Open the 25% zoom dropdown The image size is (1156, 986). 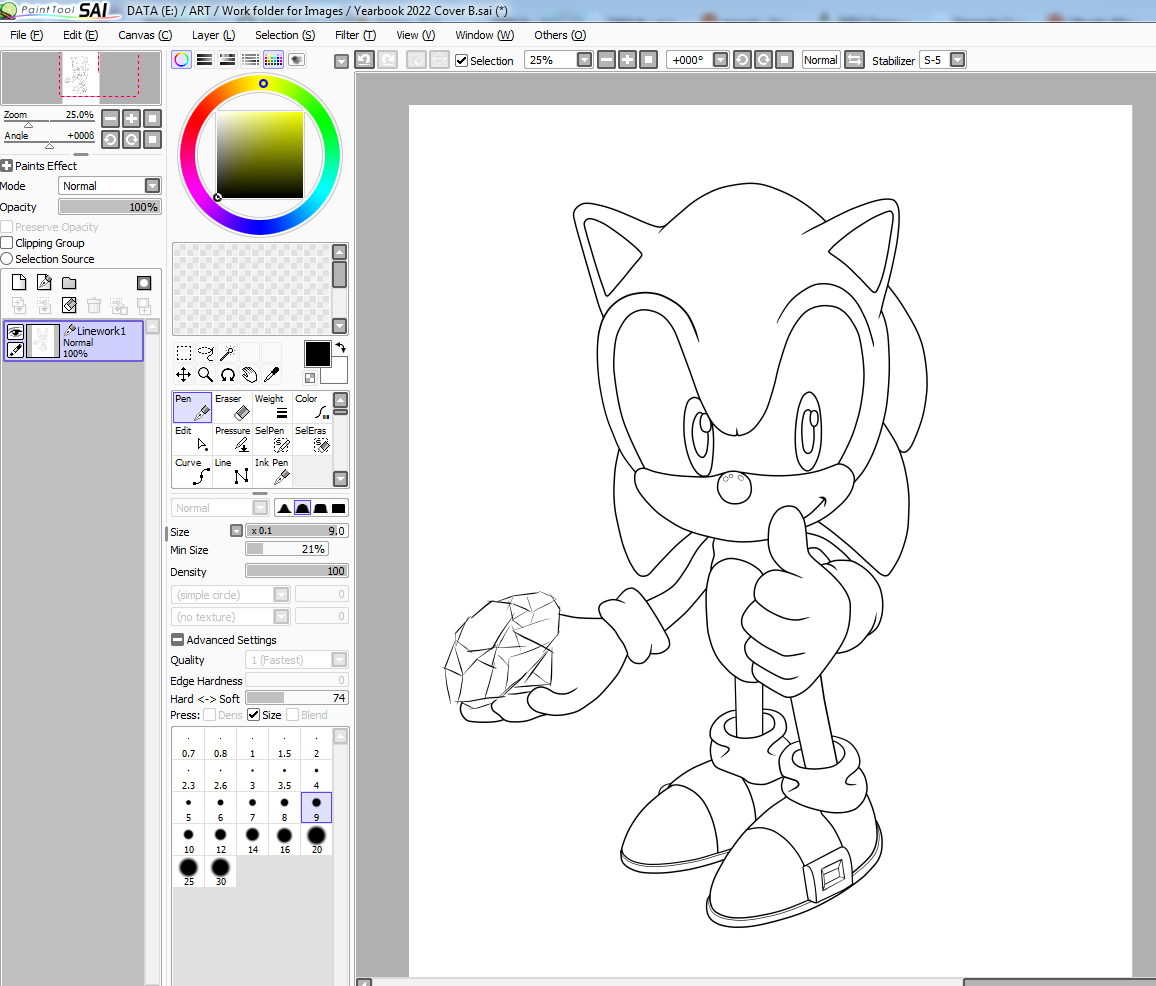coord(584,60)
